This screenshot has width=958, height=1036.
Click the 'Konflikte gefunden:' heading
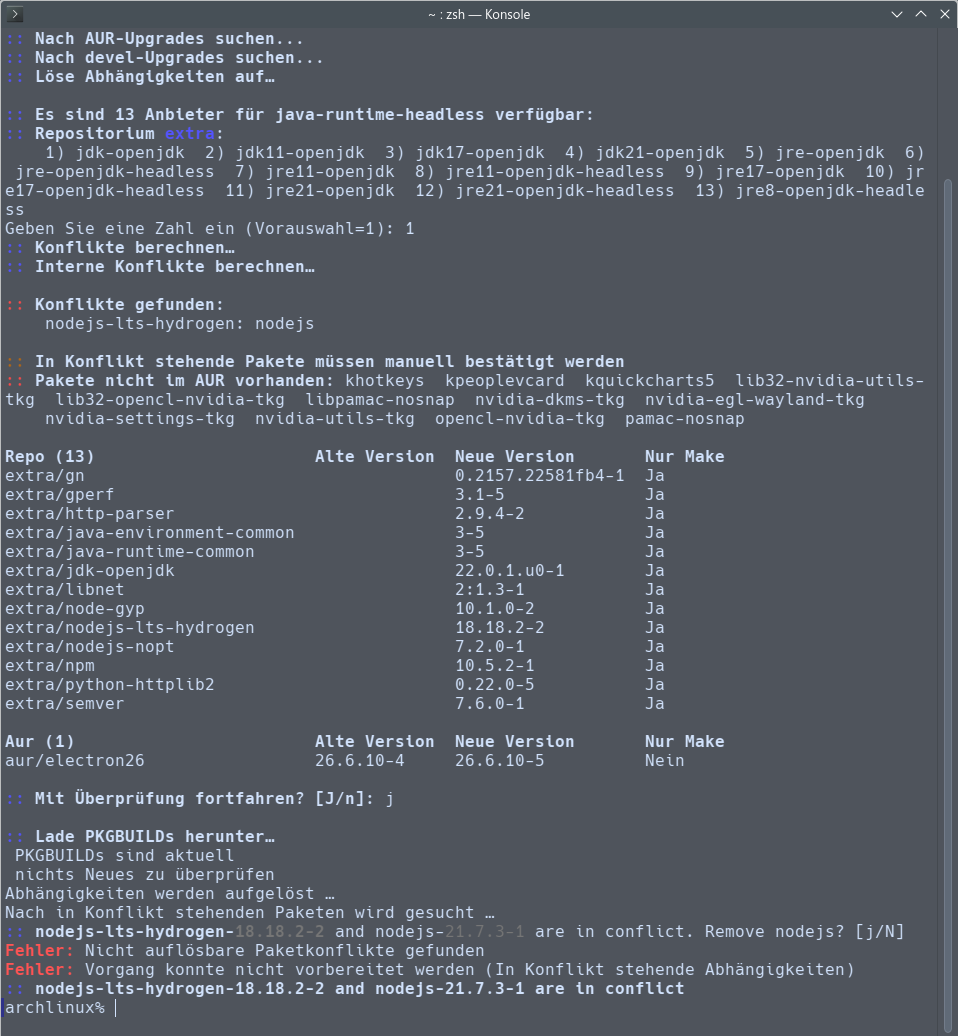point(129,305)
